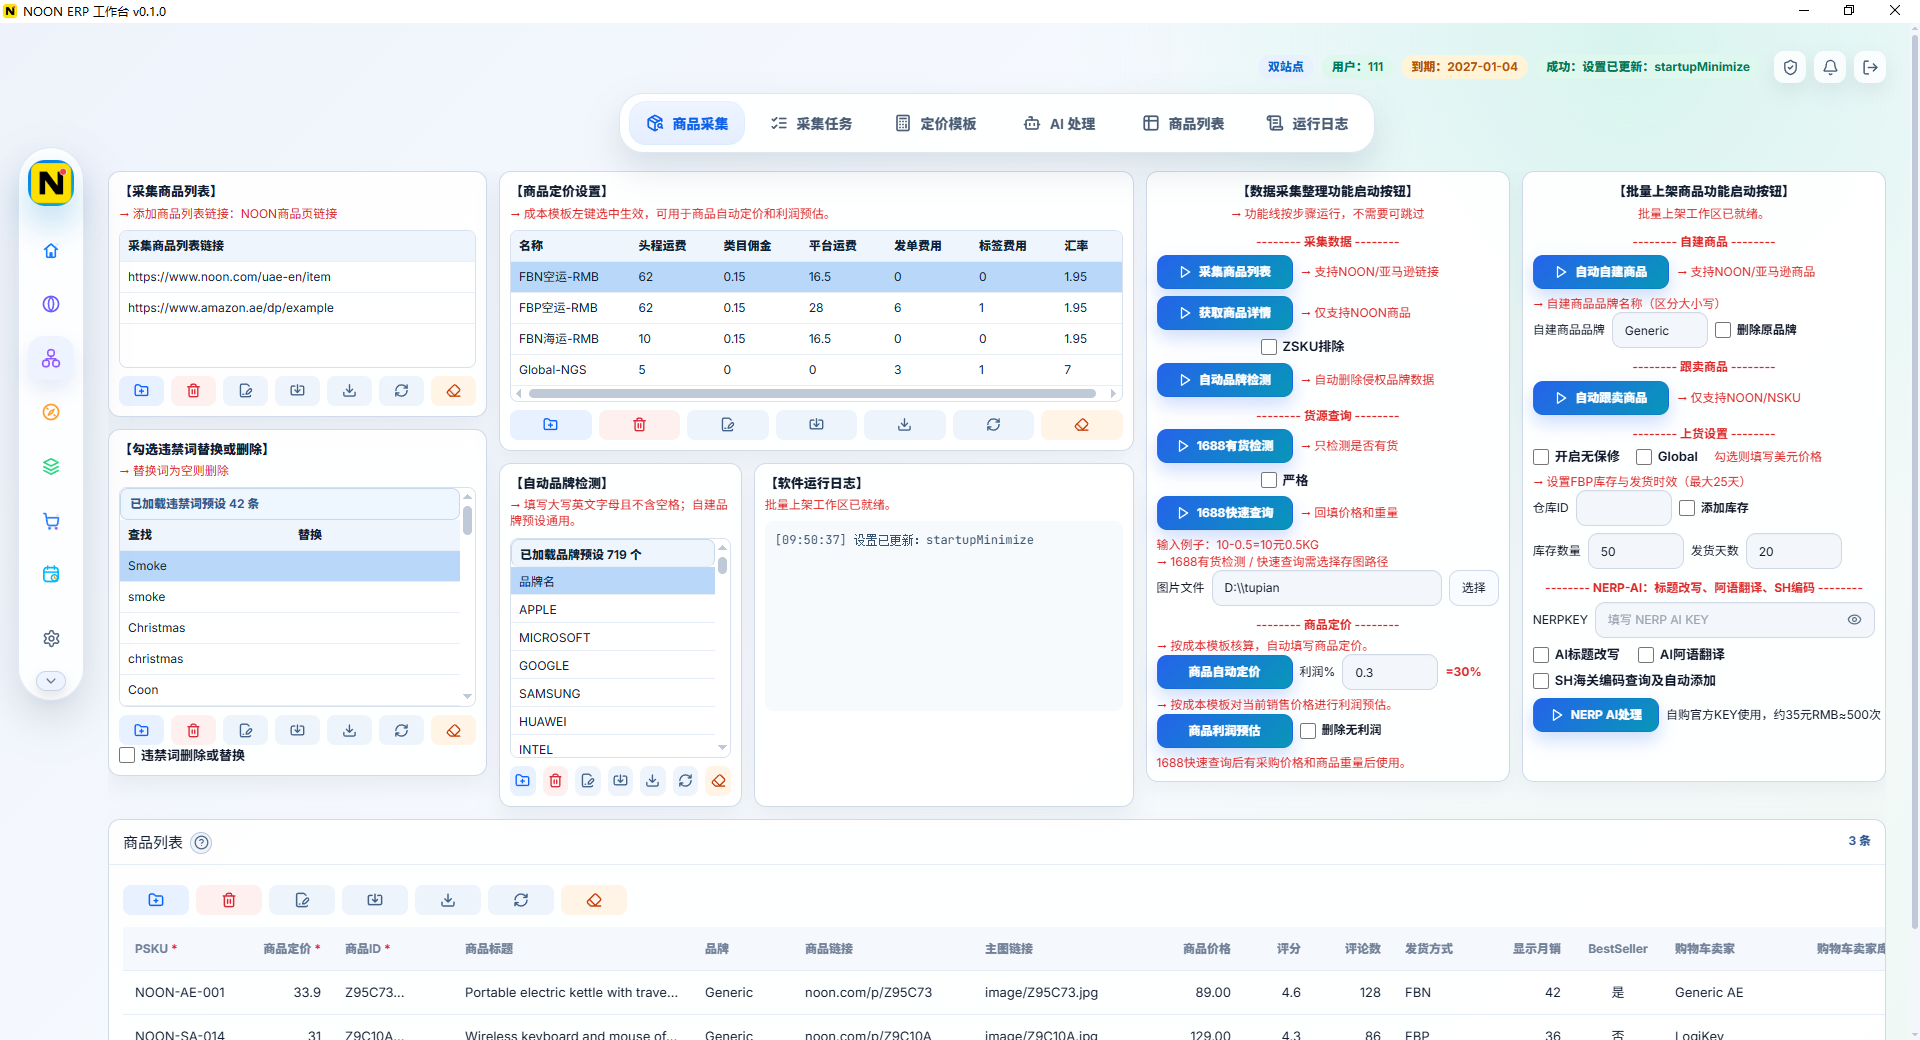
Task: Click the brand preset list scroll-down arrow
Action: click(x=722, y=748)
